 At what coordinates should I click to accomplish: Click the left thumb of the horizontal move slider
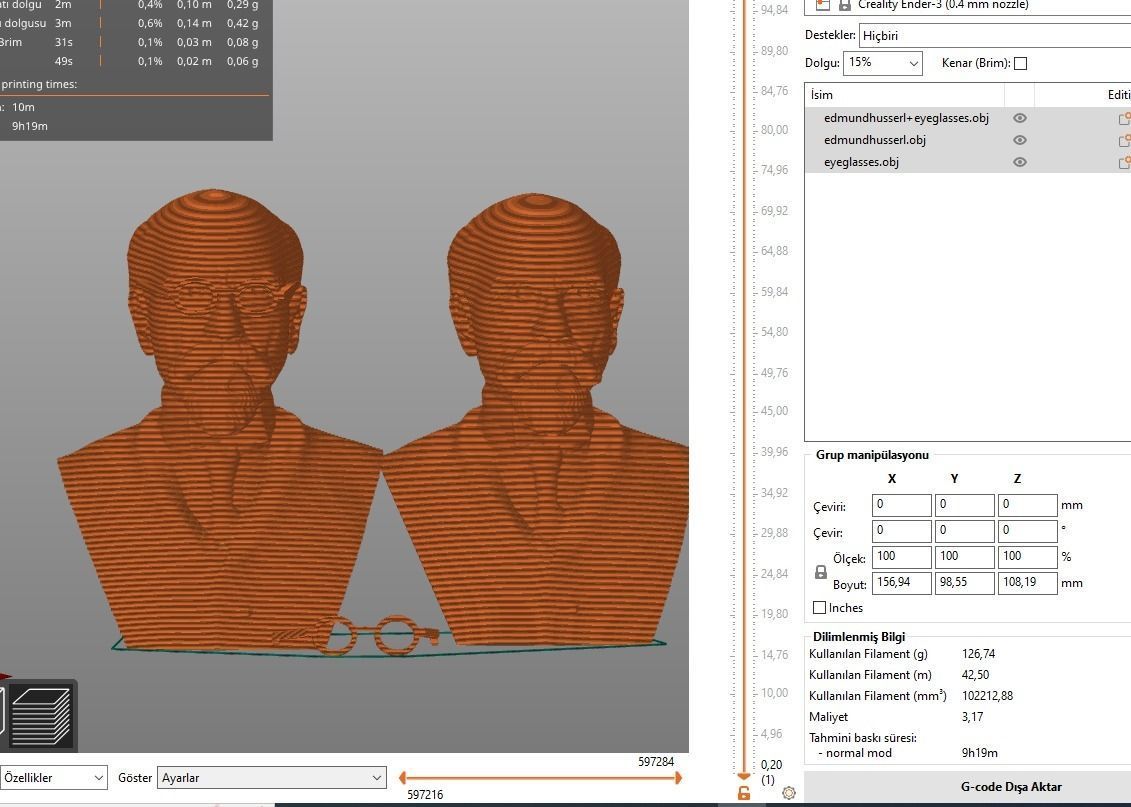pos(402,777)
